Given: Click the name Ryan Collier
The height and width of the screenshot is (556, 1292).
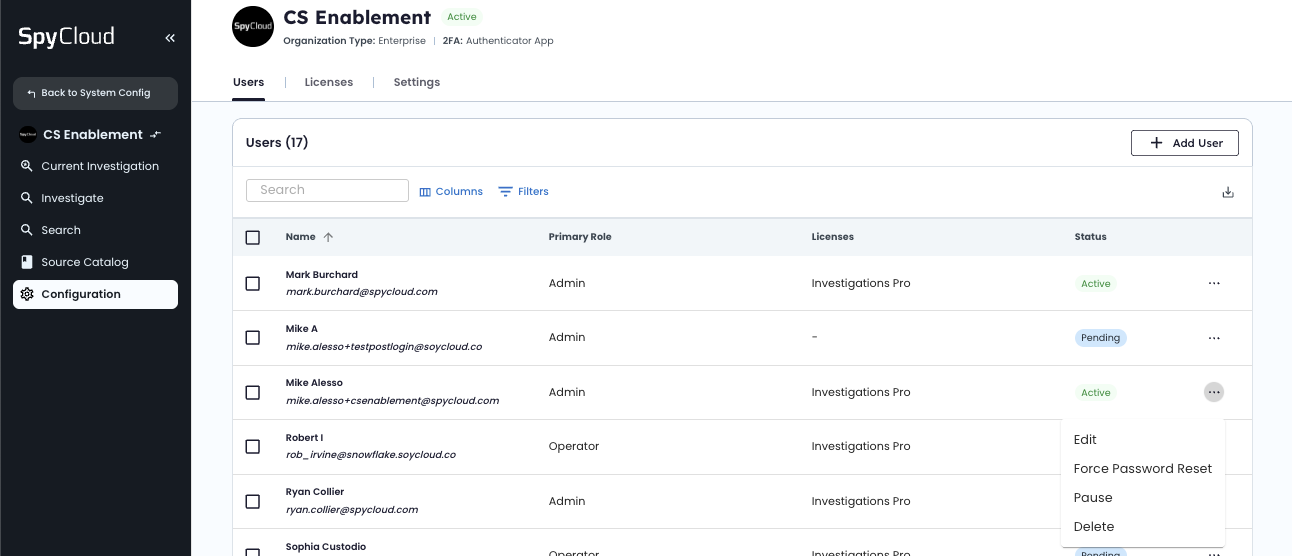Looking at the screenshot, I should 314,492.
